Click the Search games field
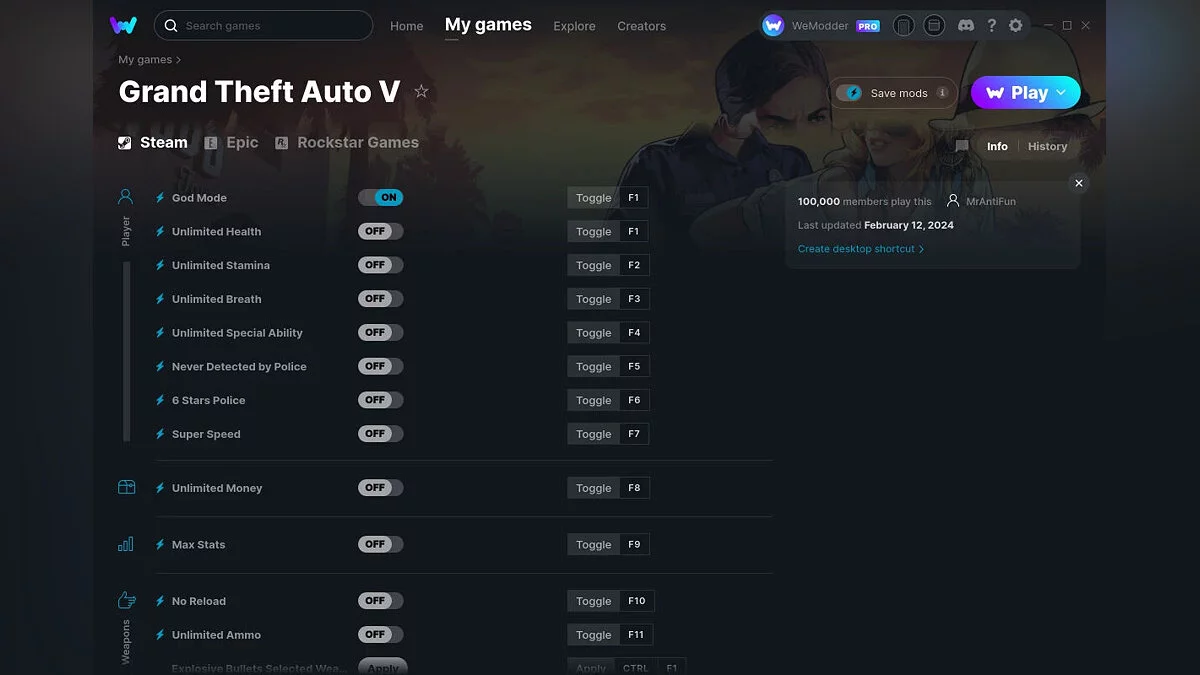Viewport: 1200px width, 675px height. tap(263, 26)
